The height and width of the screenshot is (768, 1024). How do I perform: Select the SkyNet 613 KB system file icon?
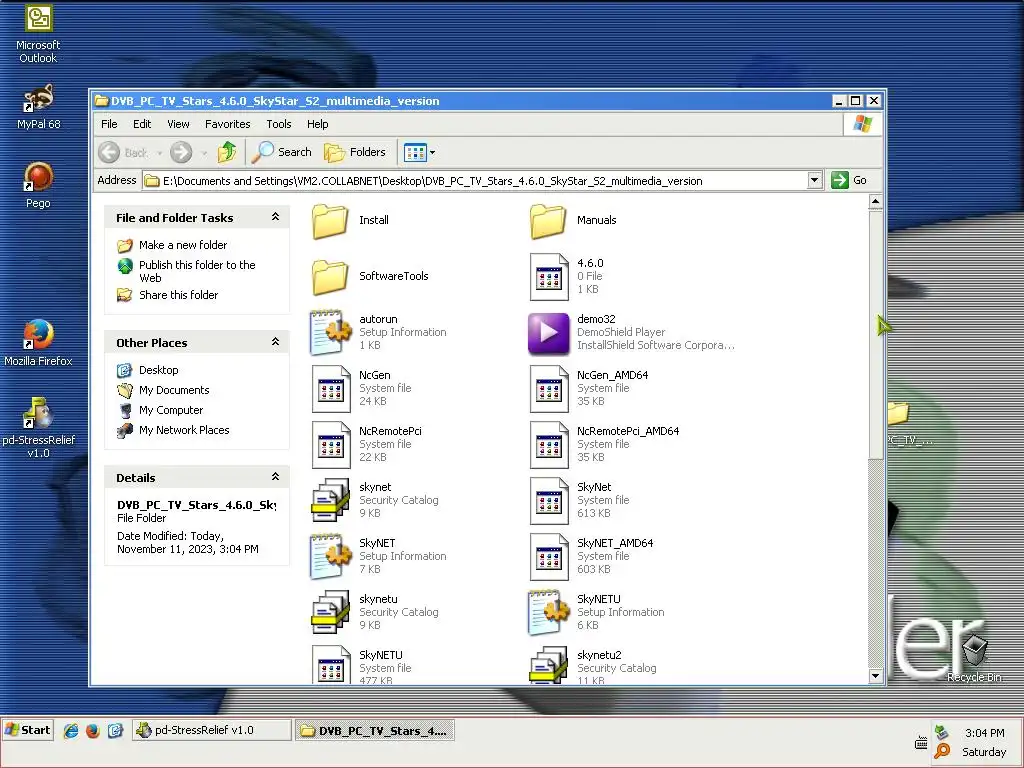pos(549,501)
